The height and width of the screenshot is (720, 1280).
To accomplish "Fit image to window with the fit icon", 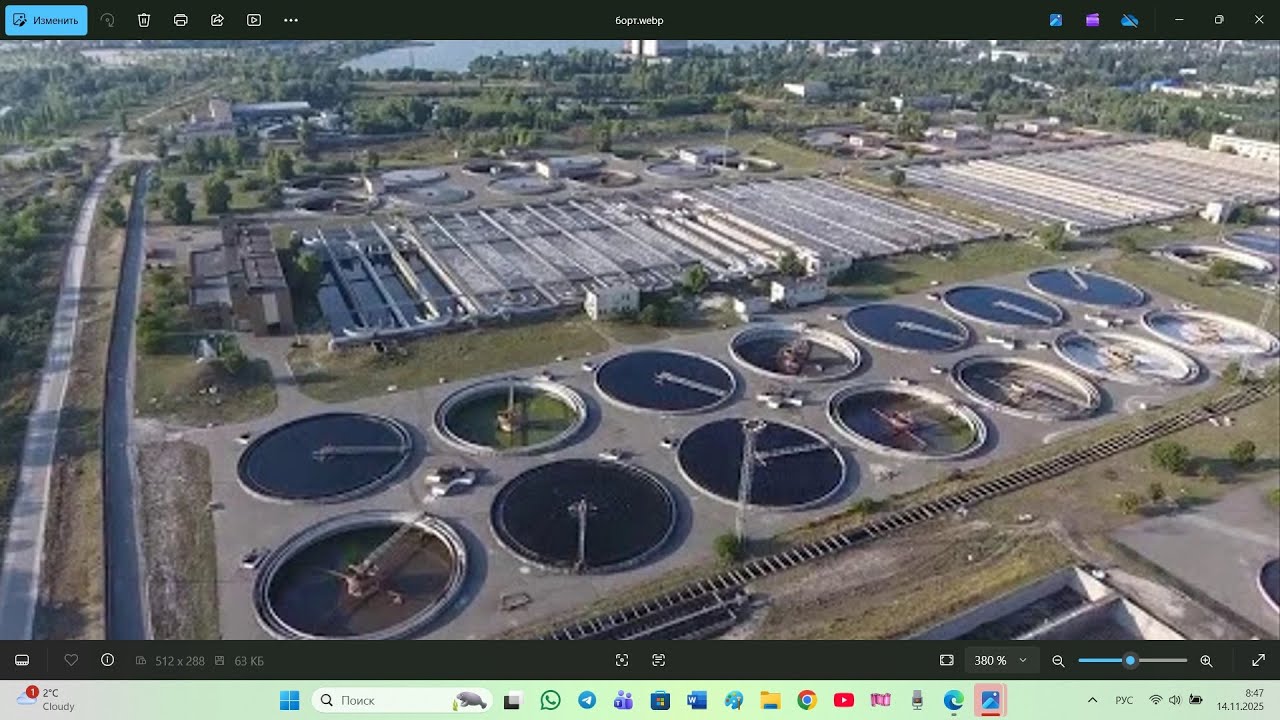I will tap(947, 660).
